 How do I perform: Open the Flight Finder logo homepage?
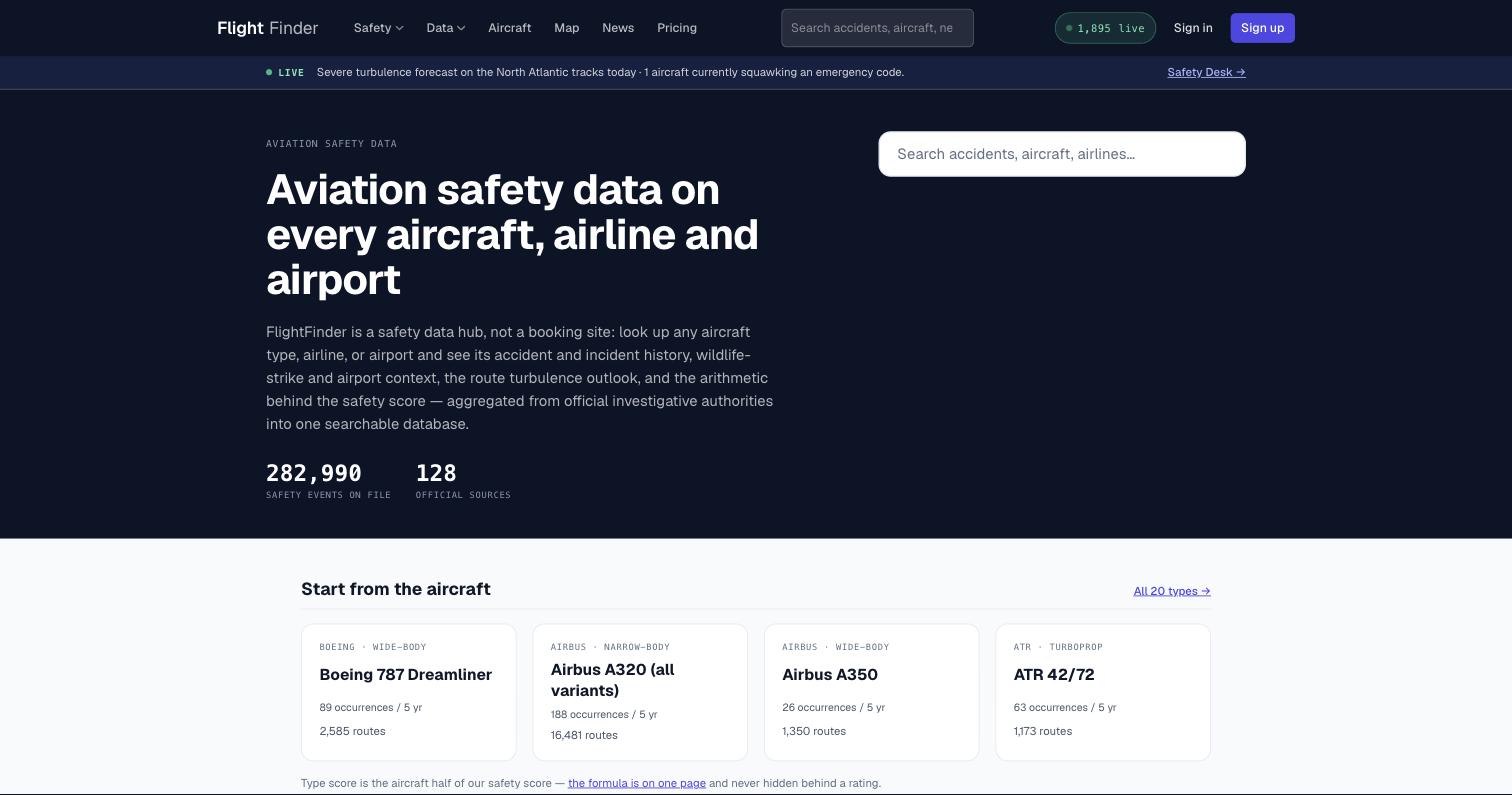[267, 28]
